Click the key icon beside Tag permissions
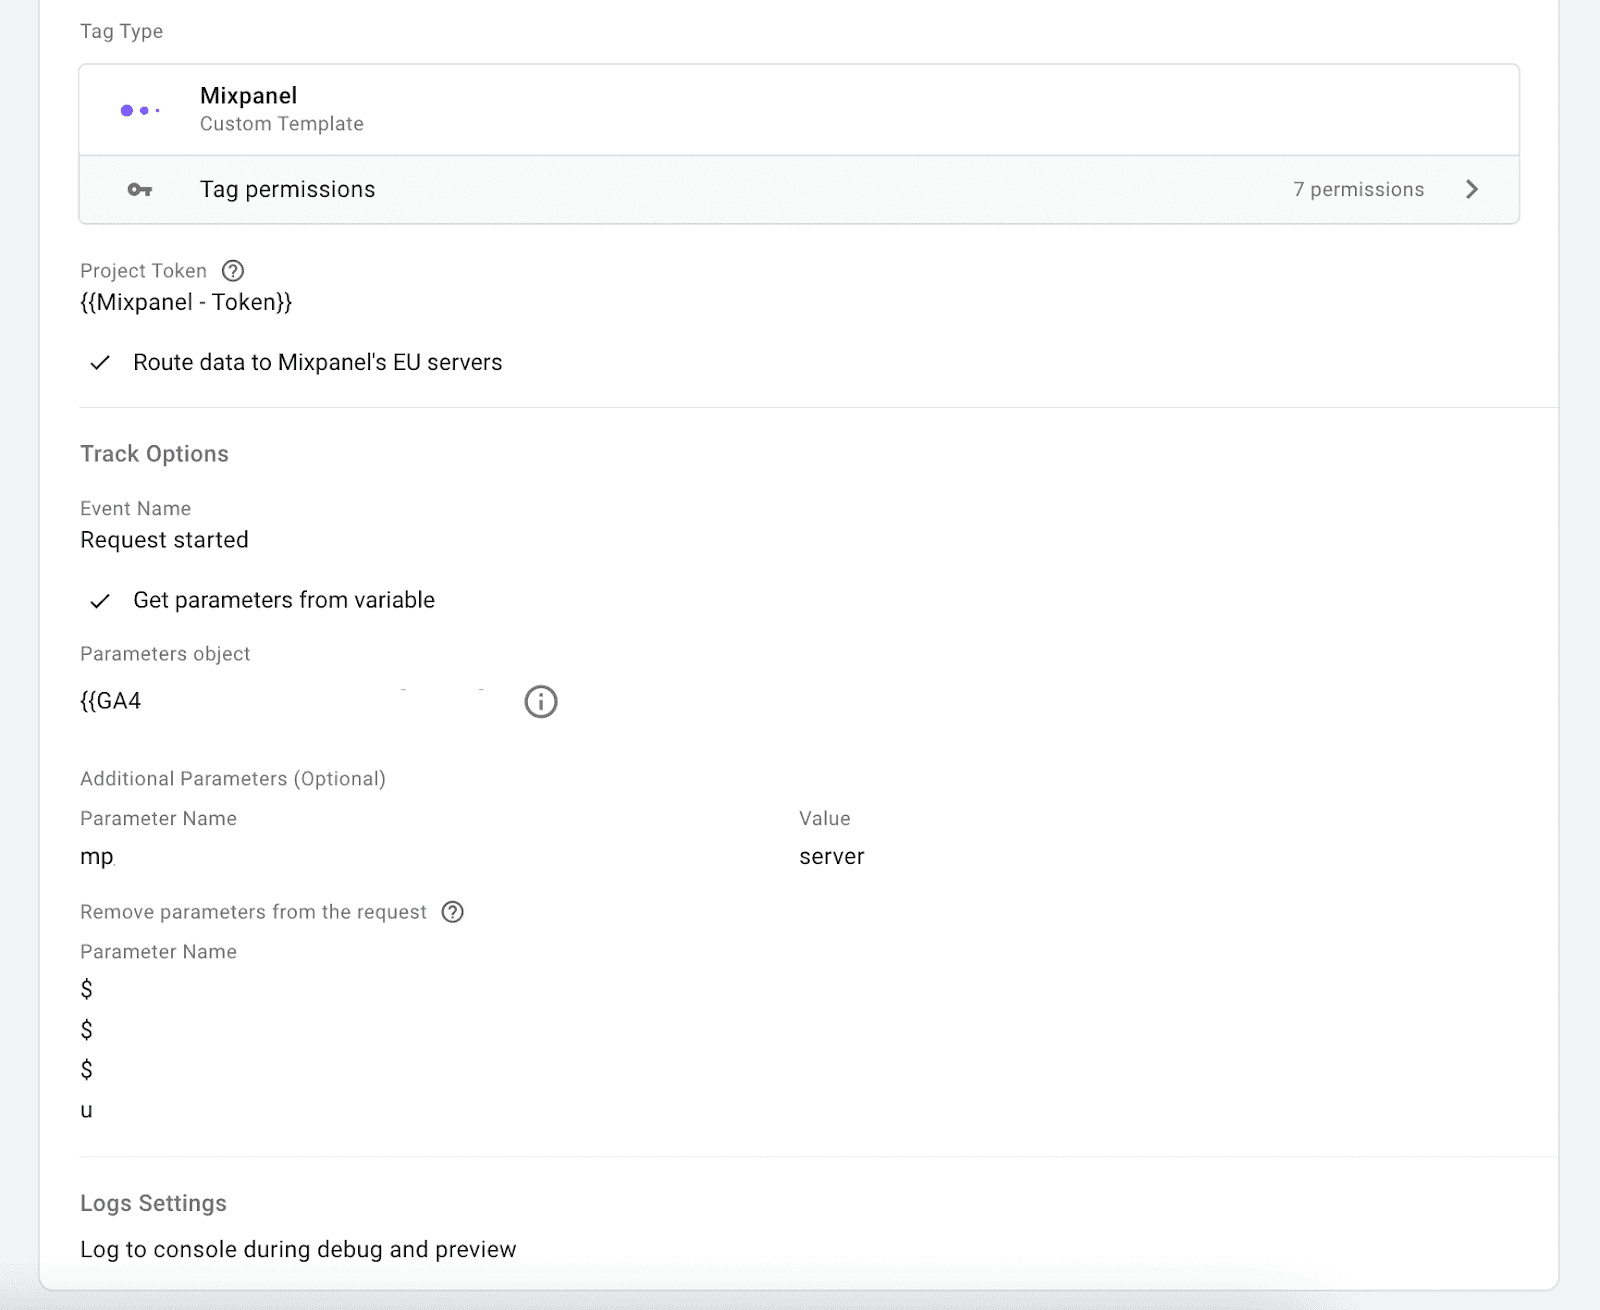This screenshot has height=1310, width=1600. (x=140, y=189)
